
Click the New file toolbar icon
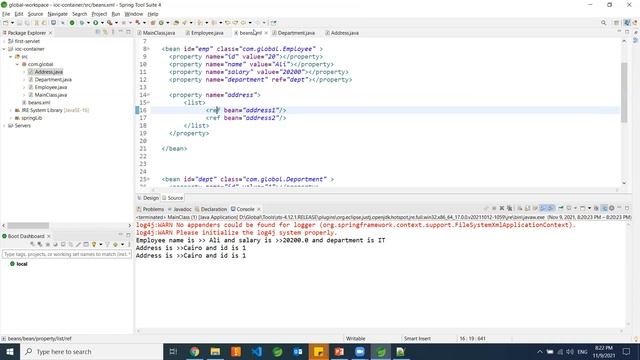pos(5,23)
